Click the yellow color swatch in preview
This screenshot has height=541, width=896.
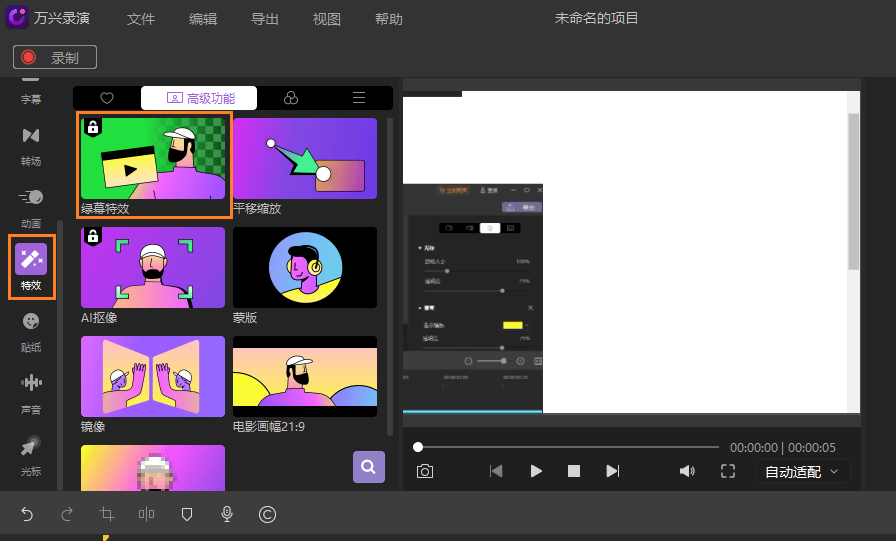513,325
